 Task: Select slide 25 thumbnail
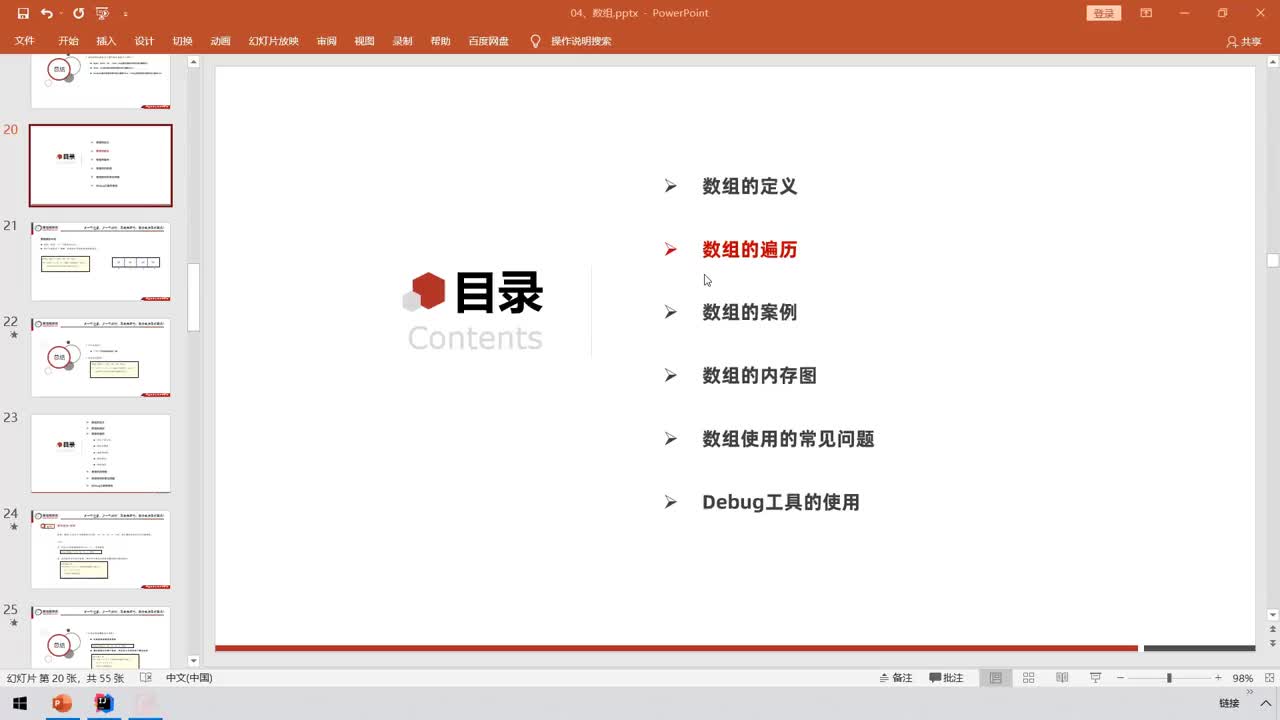[100, 637]
